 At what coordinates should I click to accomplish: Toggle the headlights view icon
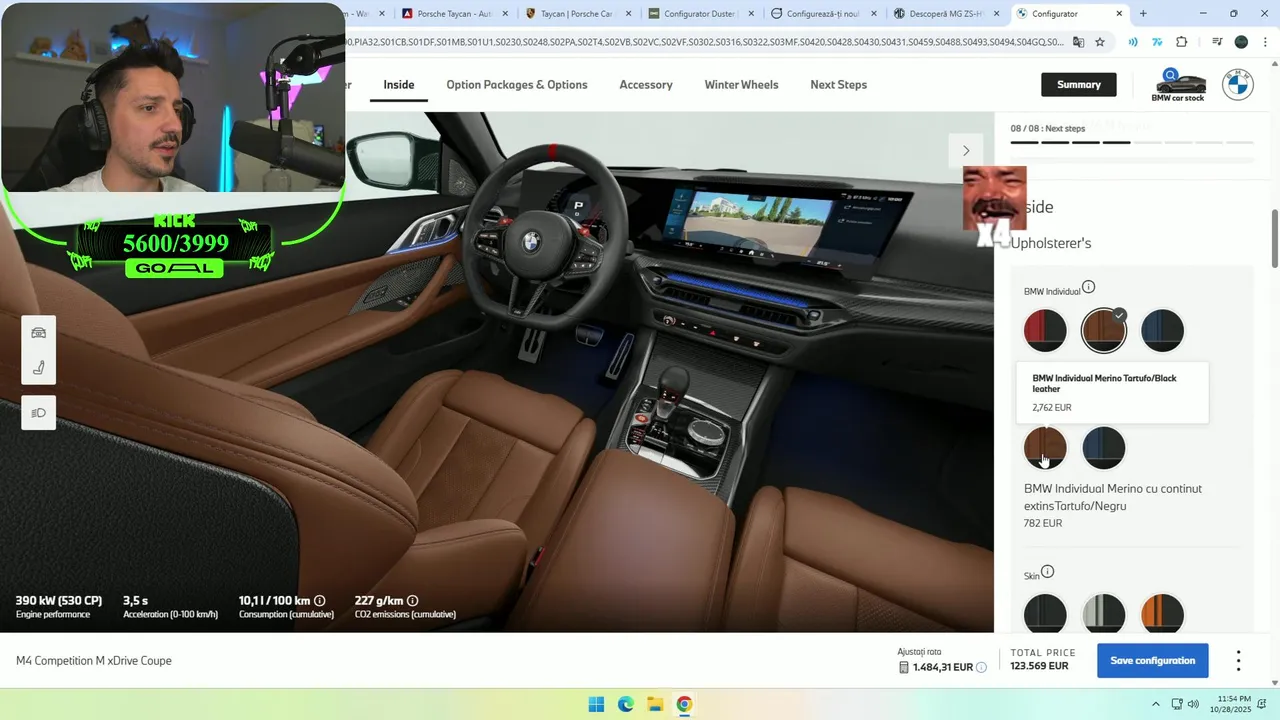(x=39, y=413)
